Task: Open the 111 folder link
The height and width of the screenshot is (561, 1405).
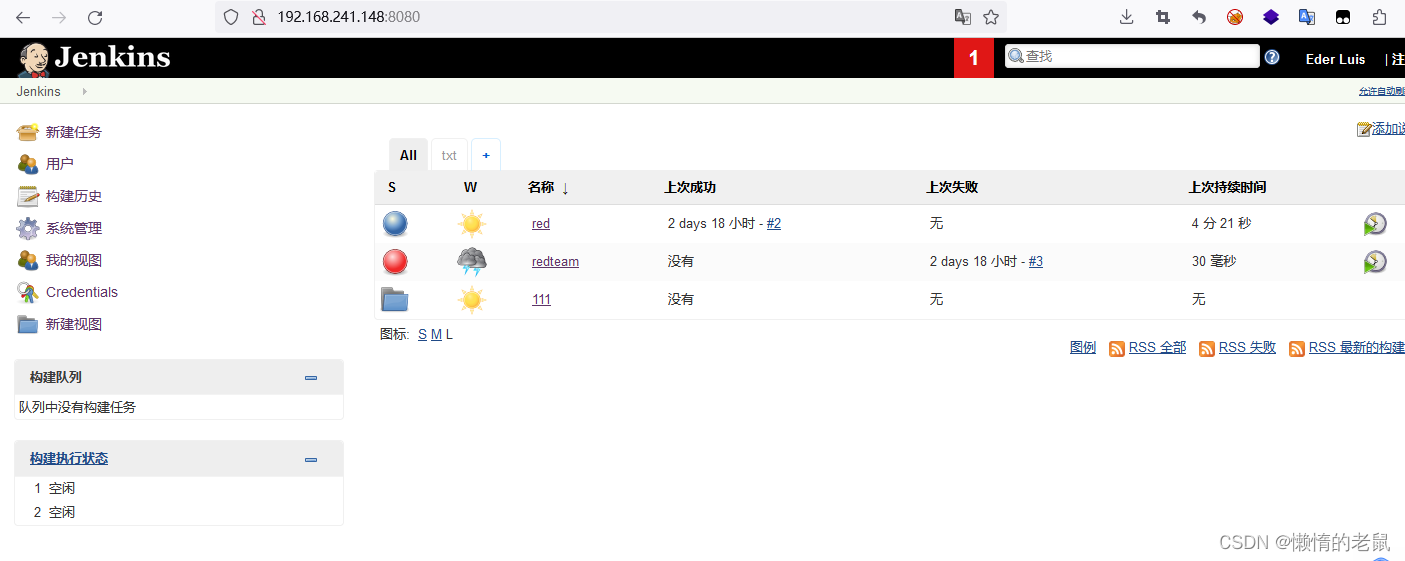Action: point(541,300)
